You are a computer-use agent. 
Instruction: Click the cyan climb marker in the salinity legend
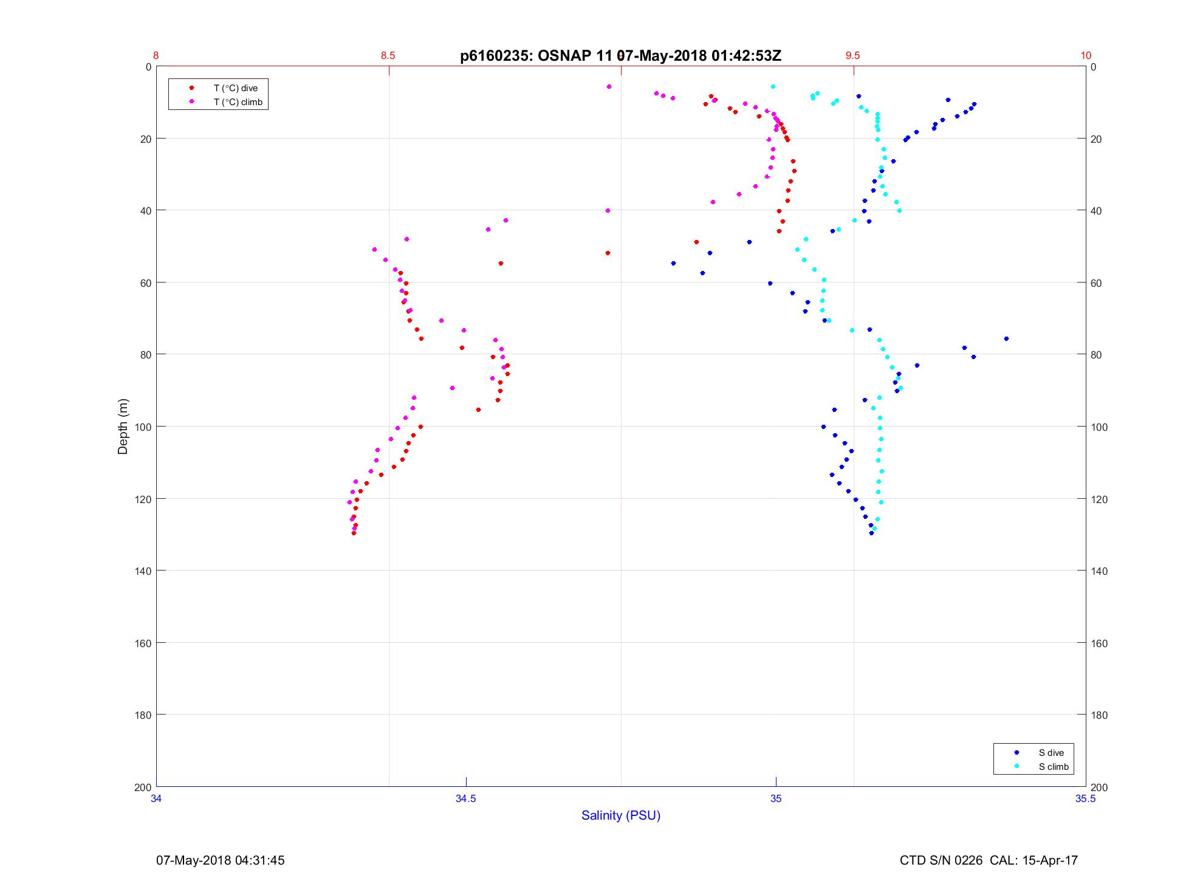coord(1017,766)
